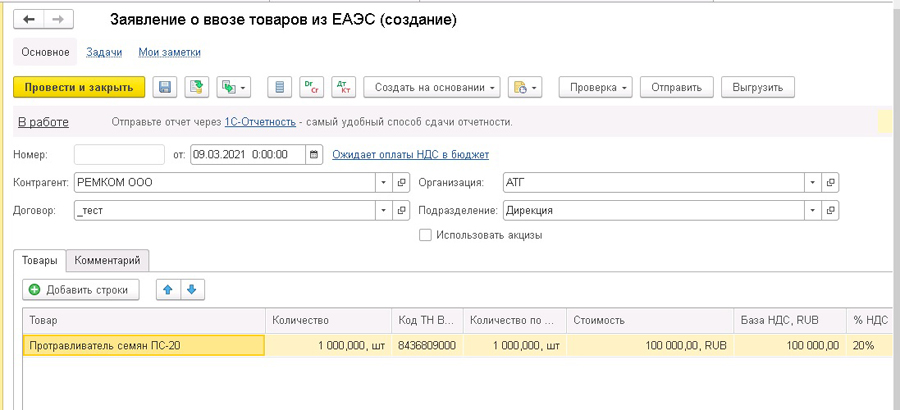This screenshot has width=900, height=410.
Task: Open the document list icon
Action: [x=280, y=87]
